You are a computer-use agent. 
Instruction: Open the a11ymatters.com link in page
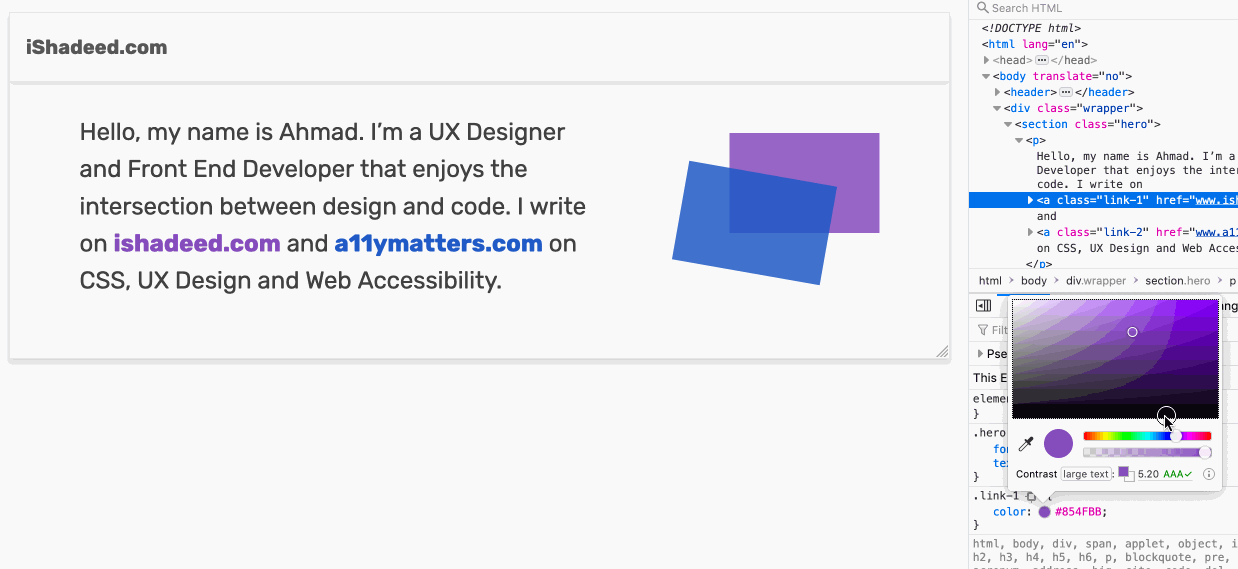point(438,244)
